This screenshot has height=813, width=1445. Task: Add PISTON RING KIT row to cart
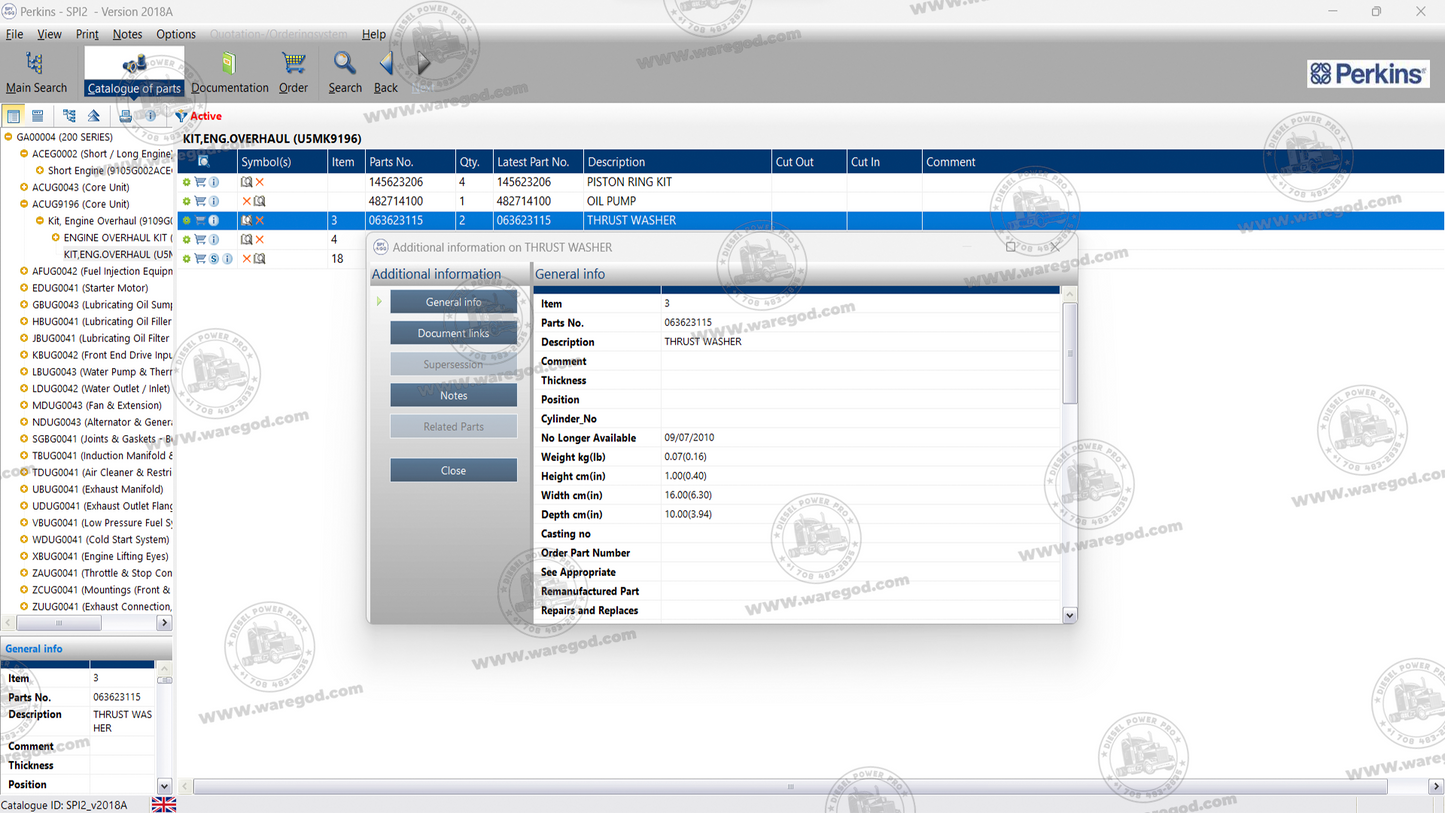point(200,182)
